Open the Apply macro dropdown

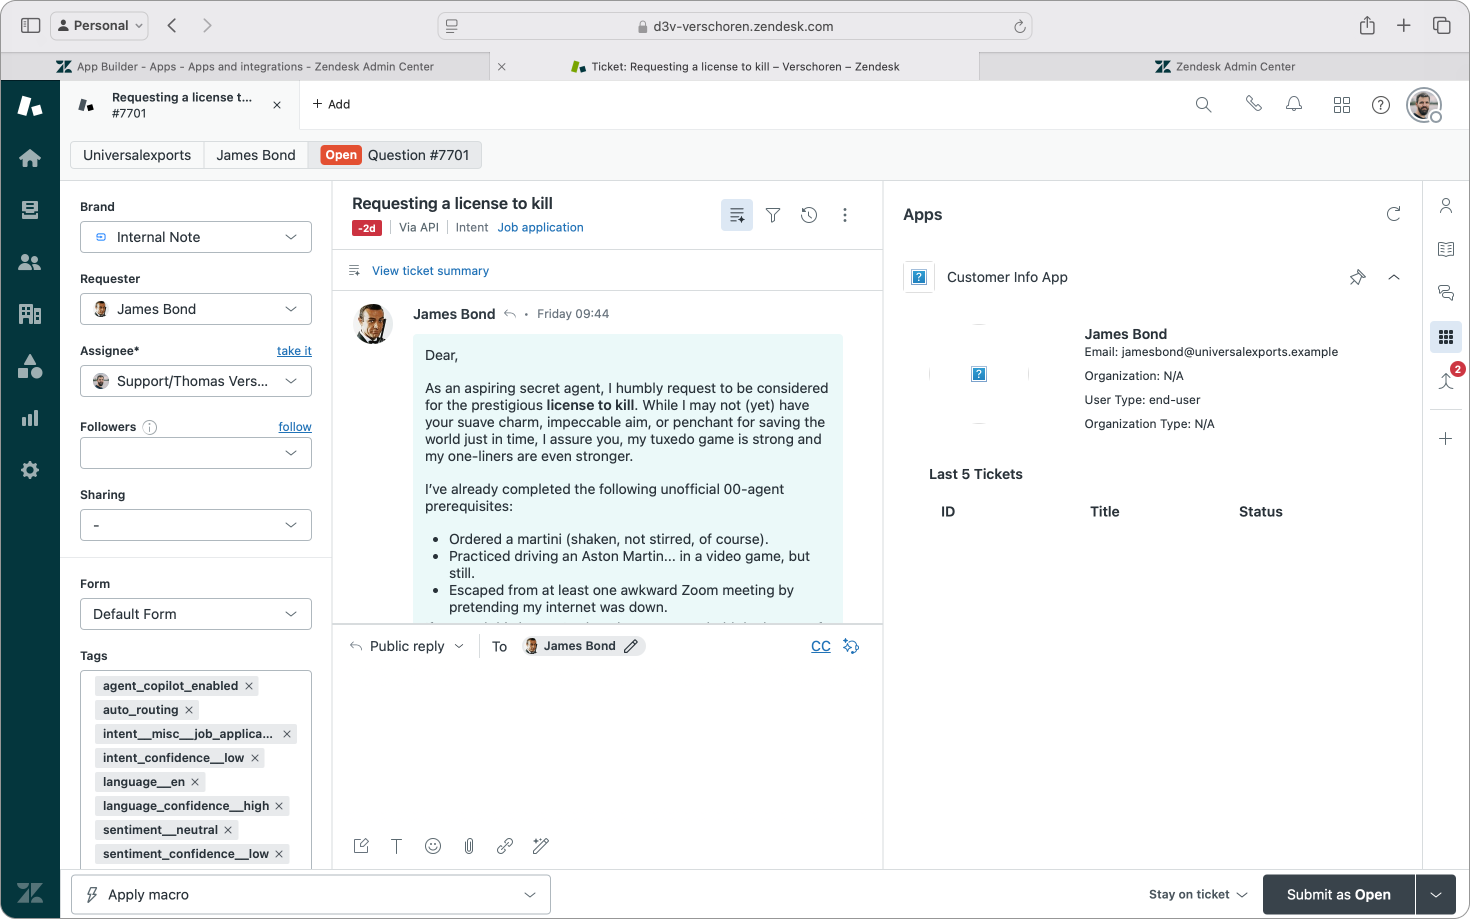coord(311,895)
